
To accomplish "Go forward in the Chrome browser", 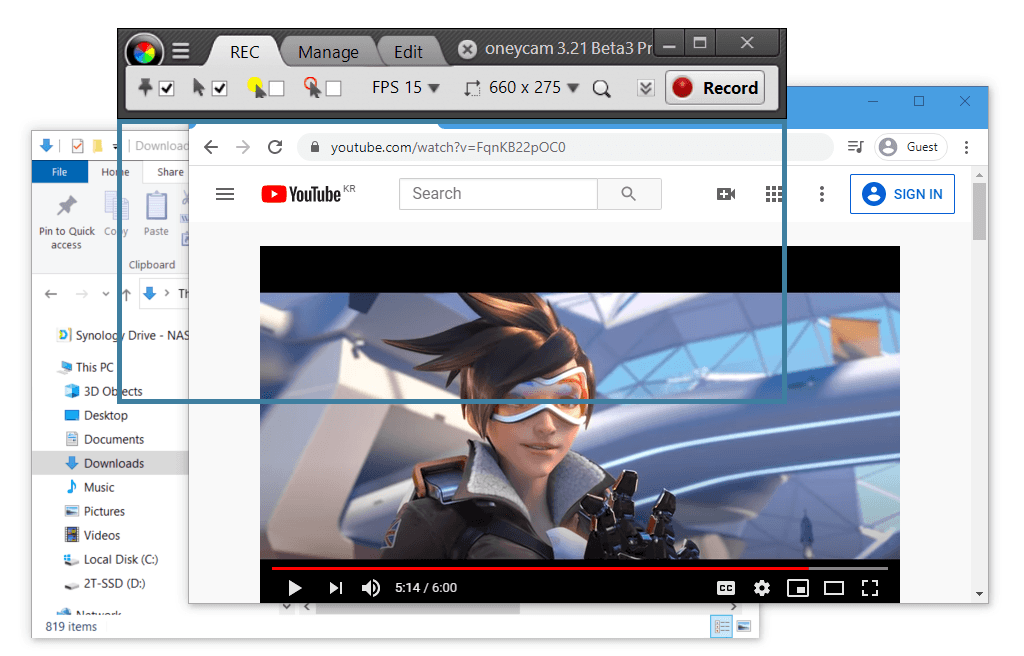I will (x=243, y=147).
